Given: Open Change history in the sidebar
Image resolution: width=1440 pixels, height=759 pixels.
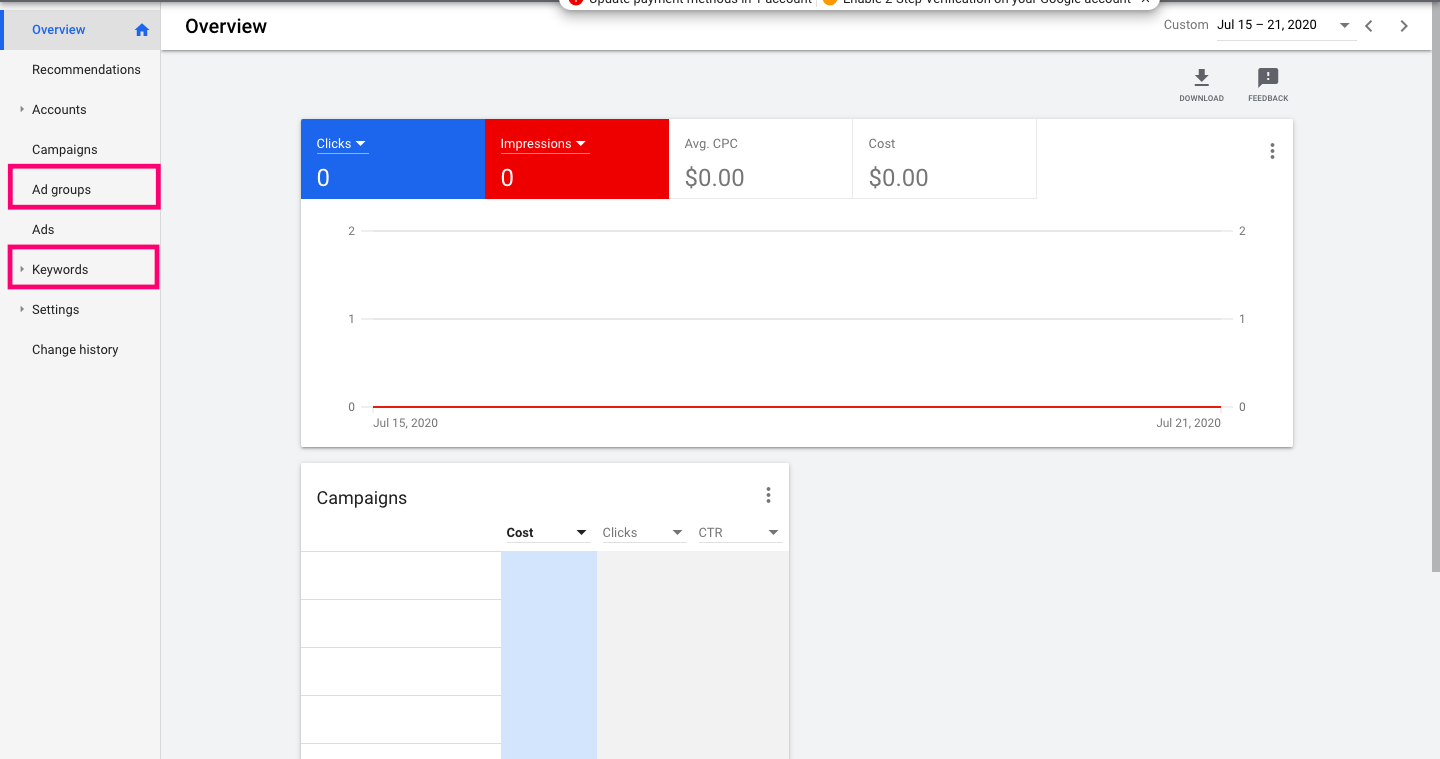Looking at the screenshot, I should pos(80,350).
